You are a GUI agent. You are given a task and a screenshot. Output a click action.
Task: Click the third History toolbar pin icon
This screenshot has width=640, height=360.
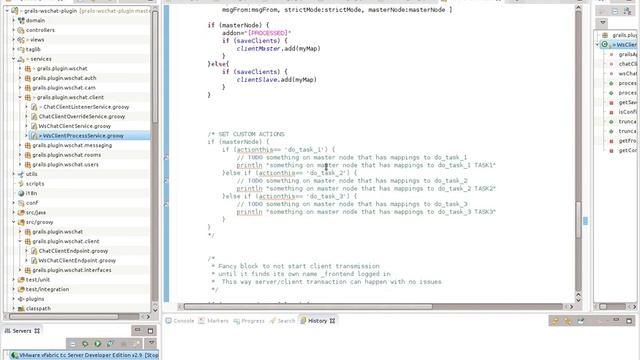coord(580,321)
